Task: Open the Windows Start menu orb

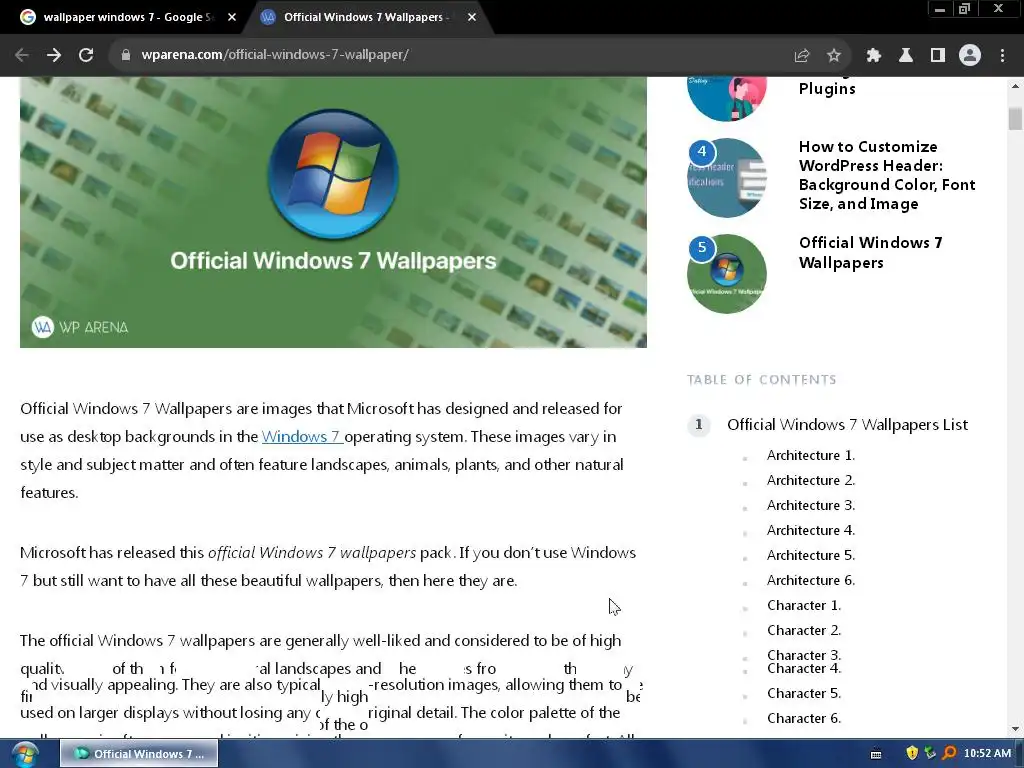Action: (25, 754)
